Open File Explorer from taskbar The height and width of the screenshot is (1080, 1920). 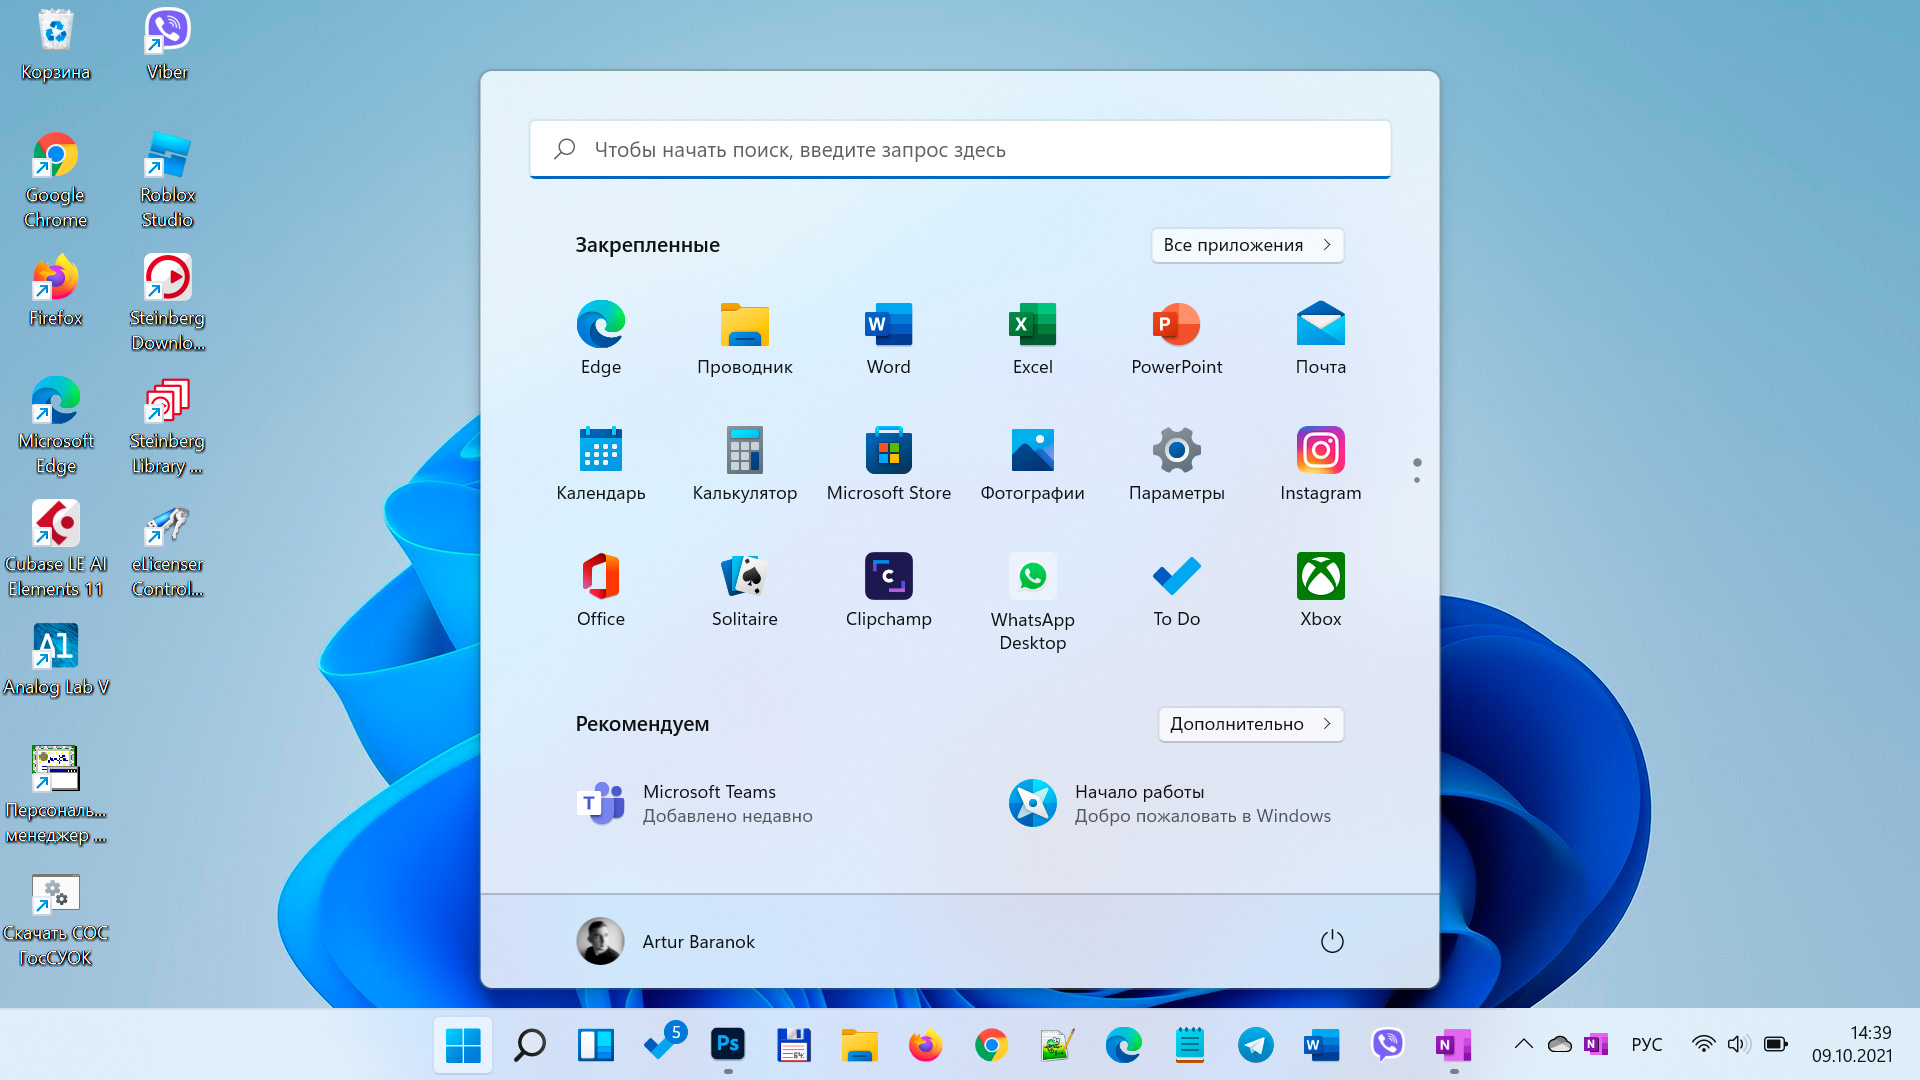pyautogui.click(x=859, y=1045)
